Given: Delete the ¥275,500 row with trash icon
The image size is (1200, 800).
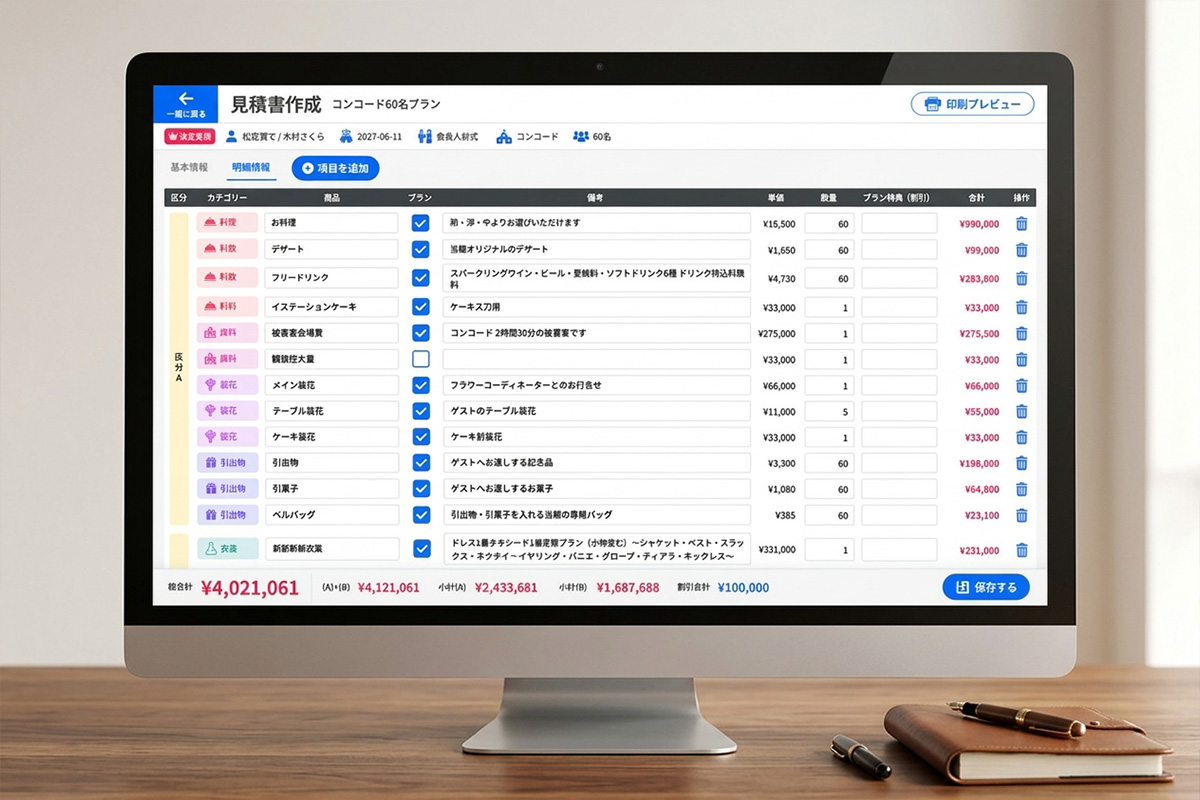Looking at the screenshot, I should pyautogui.click(x=1021, y=334).
